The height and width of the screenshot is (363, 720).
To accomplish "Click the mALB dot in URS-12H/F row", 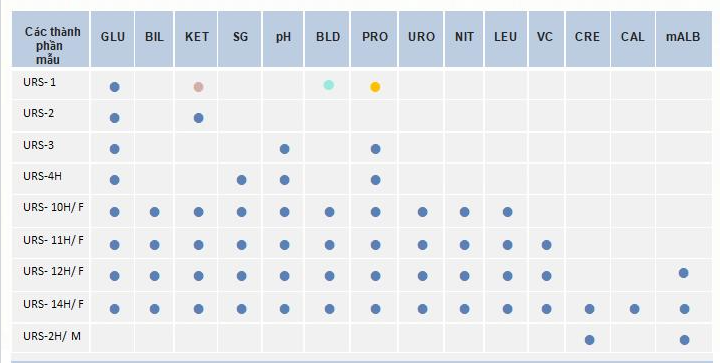I will [683, 273].
